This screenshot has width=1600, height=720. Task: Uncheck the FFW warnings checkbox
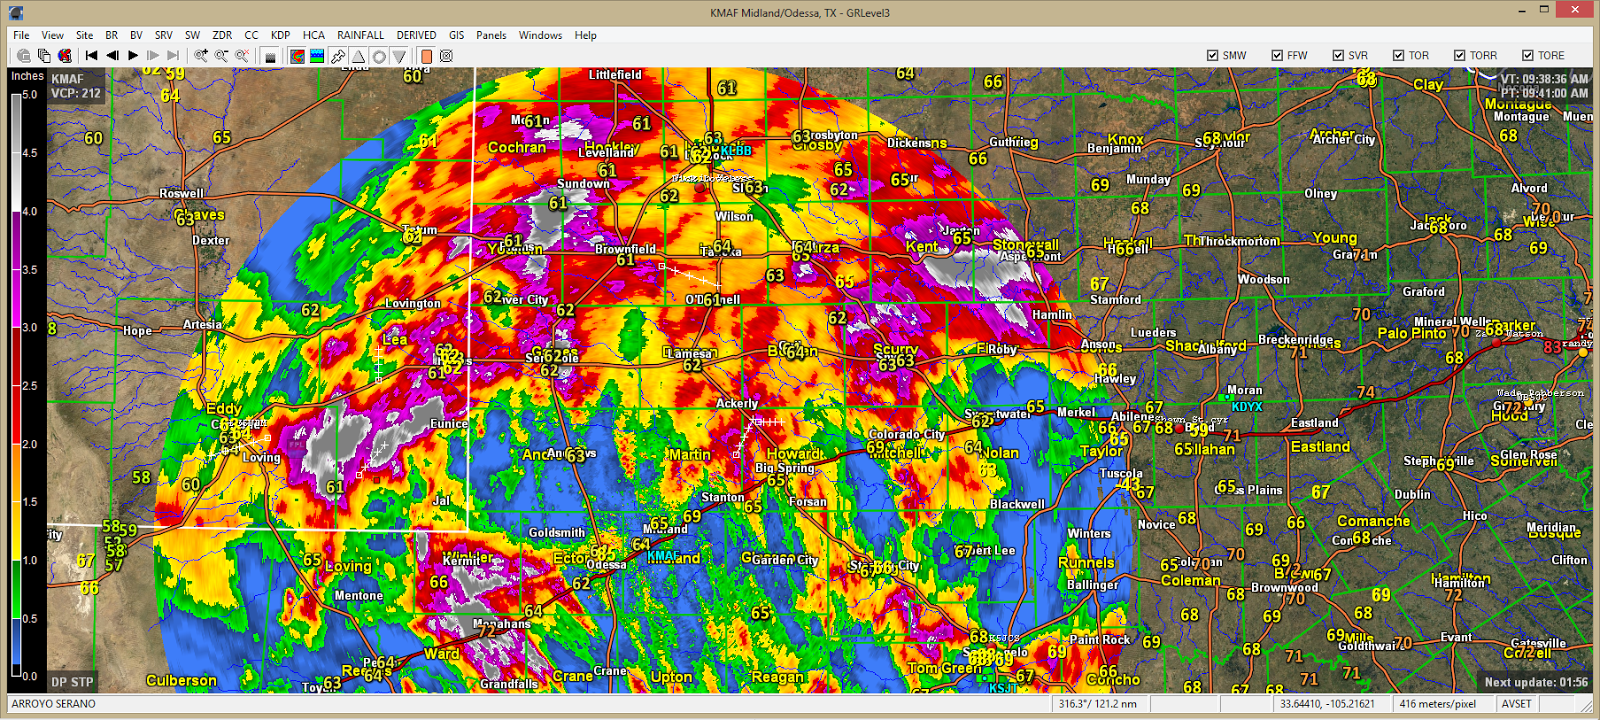(x=1277, y=56)
